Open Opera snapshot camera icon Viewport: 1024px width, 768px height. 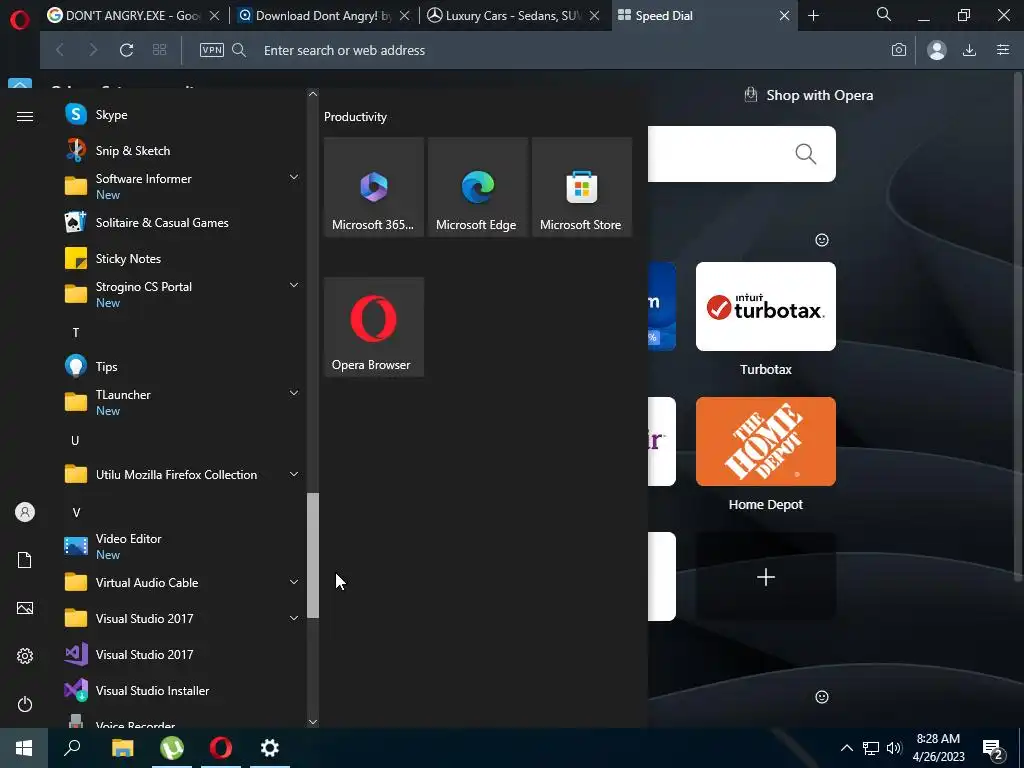pyautogui.click(x=899, y=50)
